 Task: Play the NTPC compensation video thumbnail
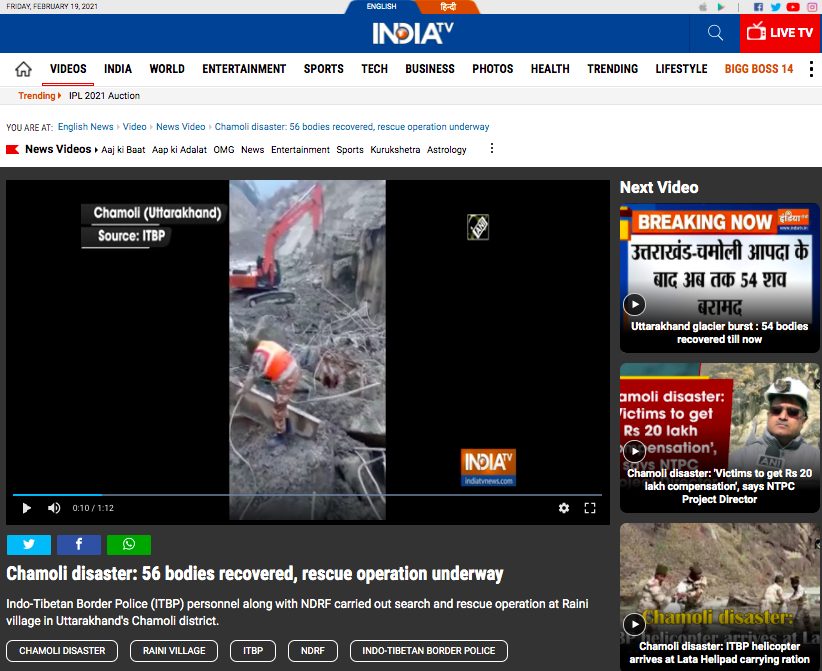pyautogui.click(x=719, y=438)
